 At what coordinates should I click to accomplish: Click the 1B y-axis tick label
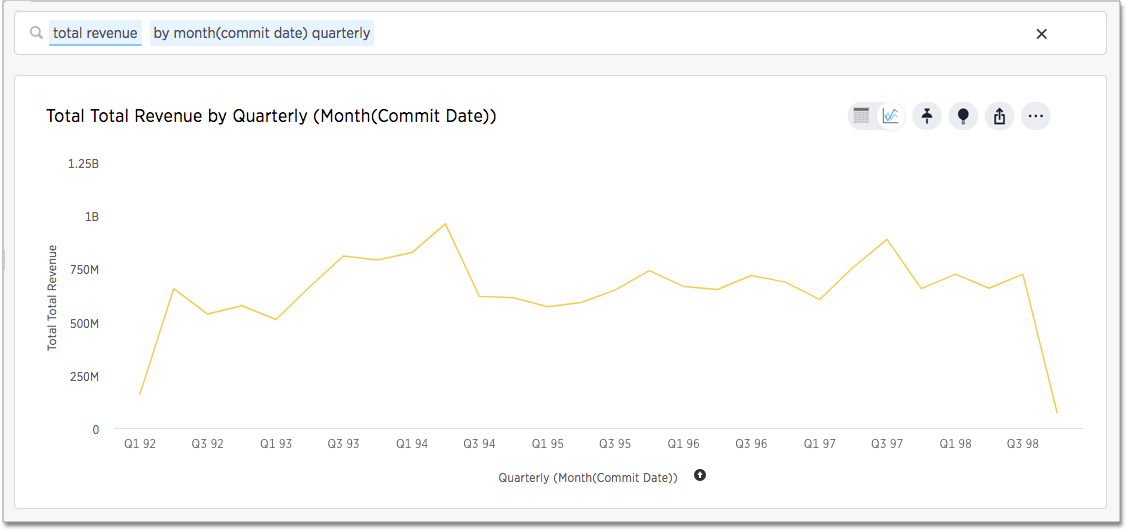pos(92,217)
